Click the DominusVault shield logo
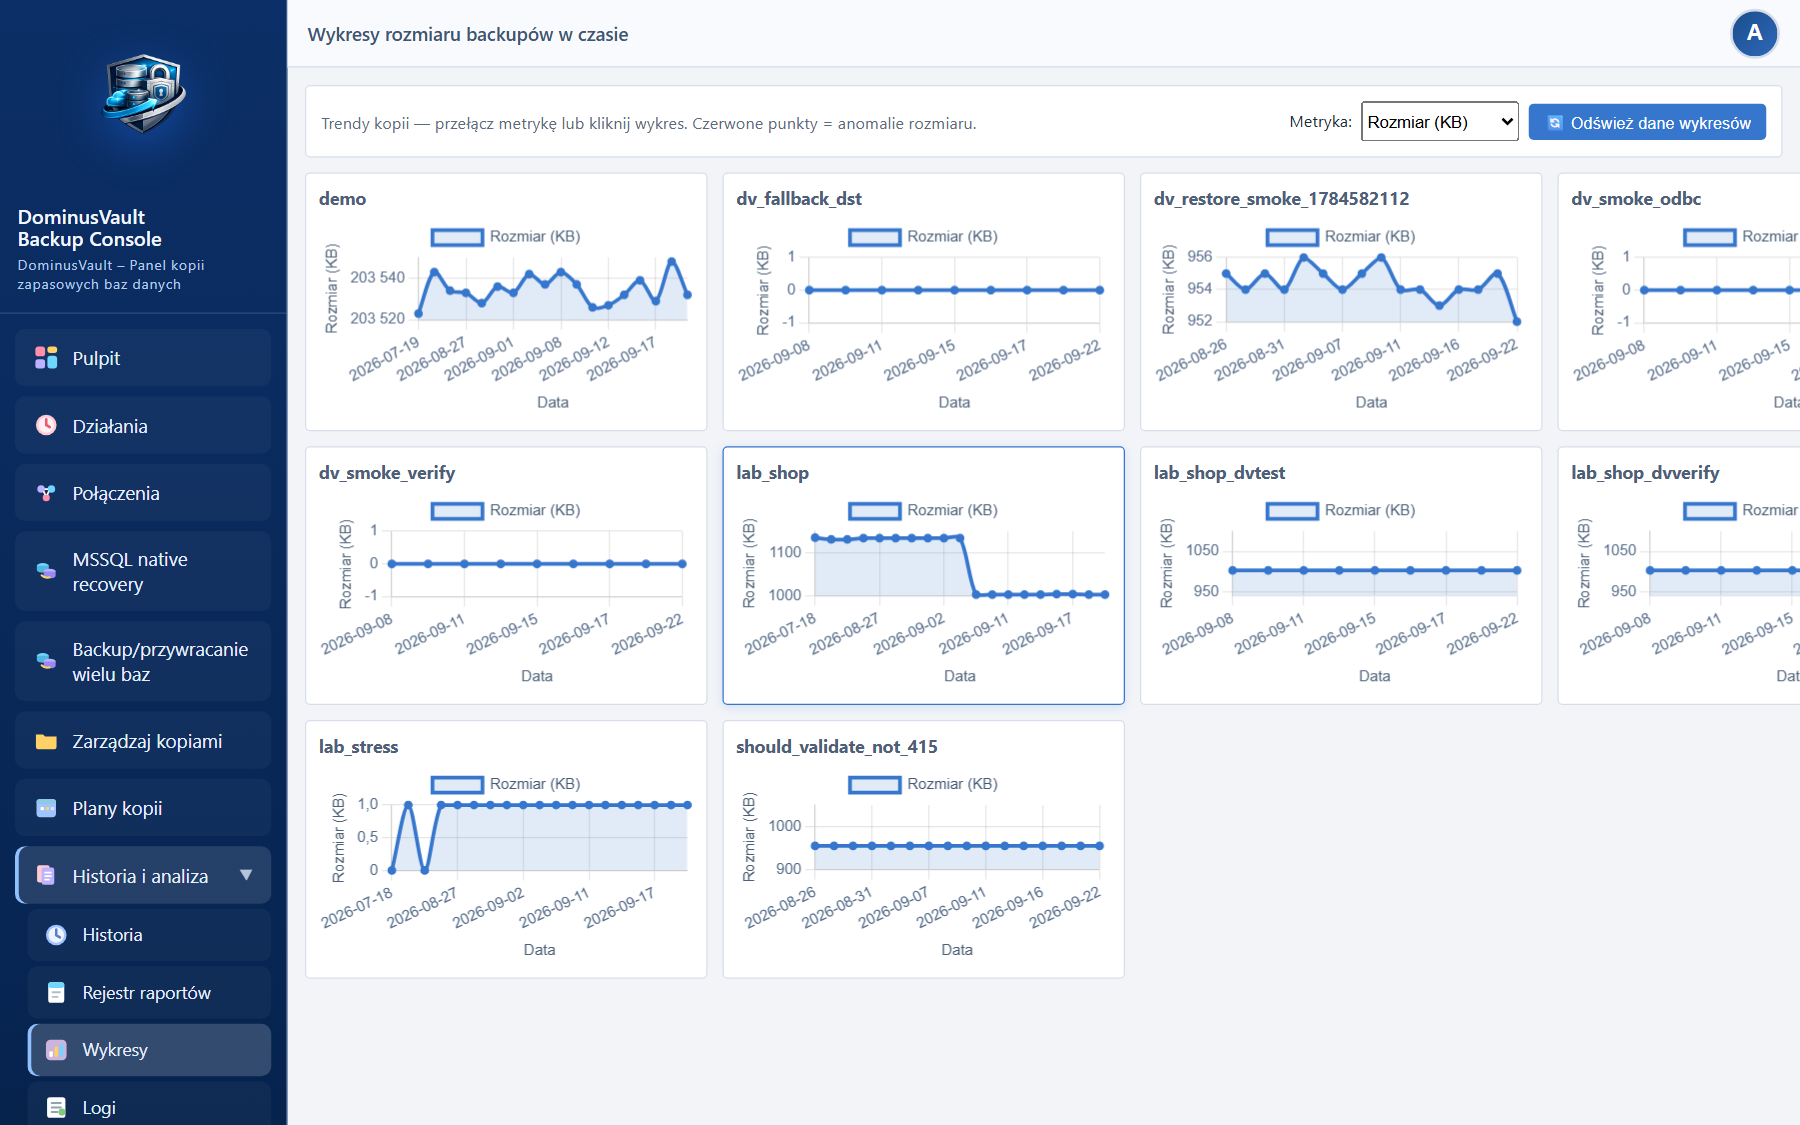Image resolution: width=1800 pixels, height=1125 pixels. click(x=144, y=94)
